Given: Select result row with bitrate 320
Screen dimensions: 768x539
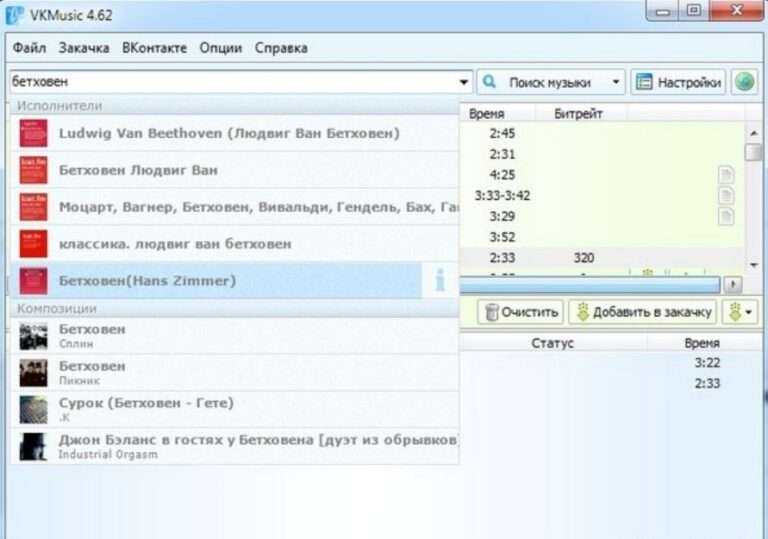Looking at the screenshot, I should (x=602, y=258).
